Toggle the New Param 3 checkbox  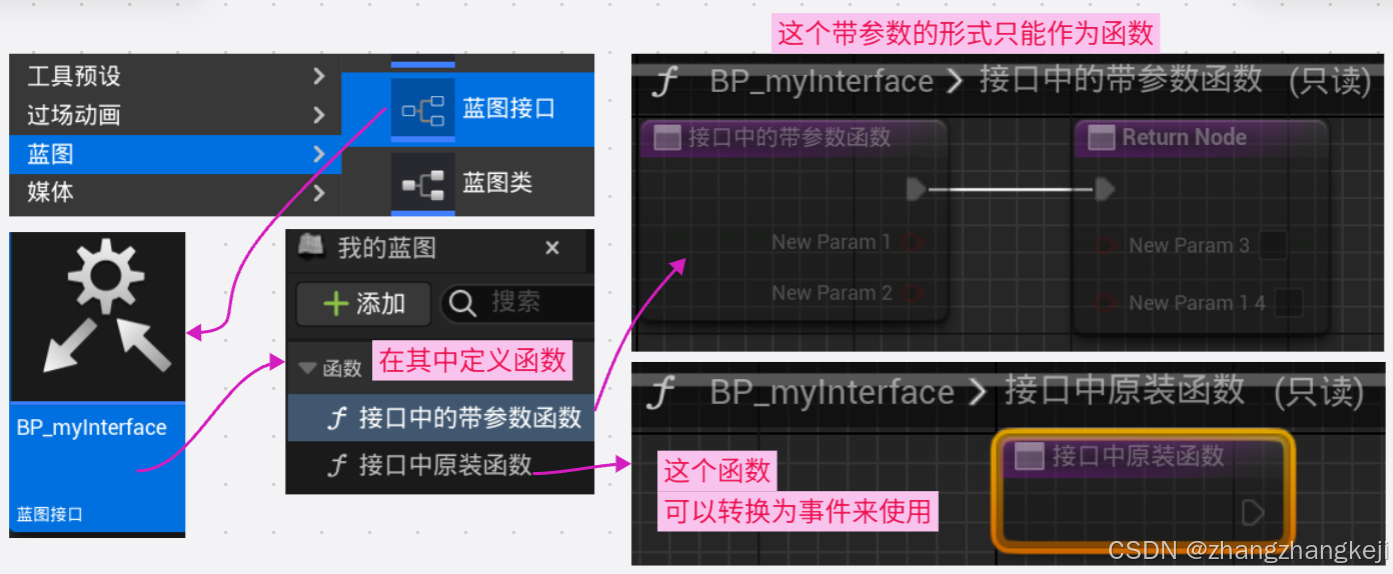coord(1272,245)
